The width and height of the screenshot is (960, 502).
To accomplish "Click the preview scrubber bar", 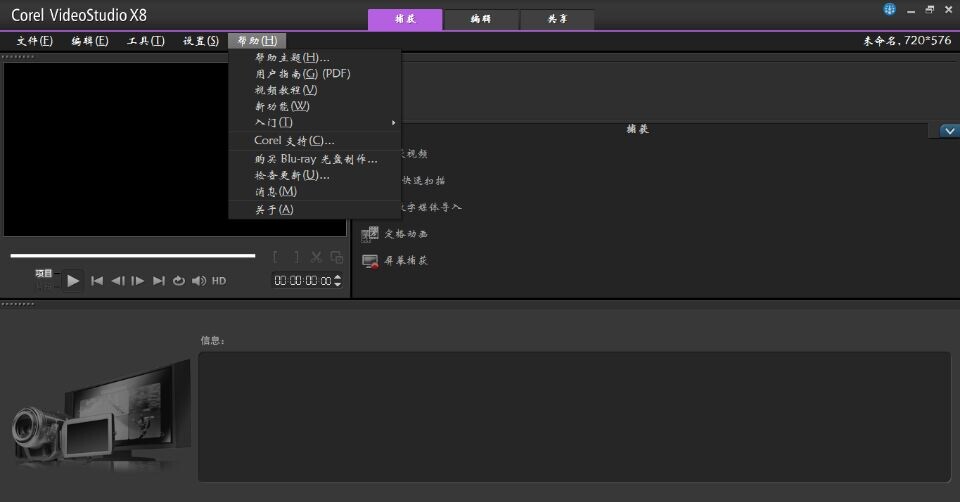I will [x=132, y=256].
